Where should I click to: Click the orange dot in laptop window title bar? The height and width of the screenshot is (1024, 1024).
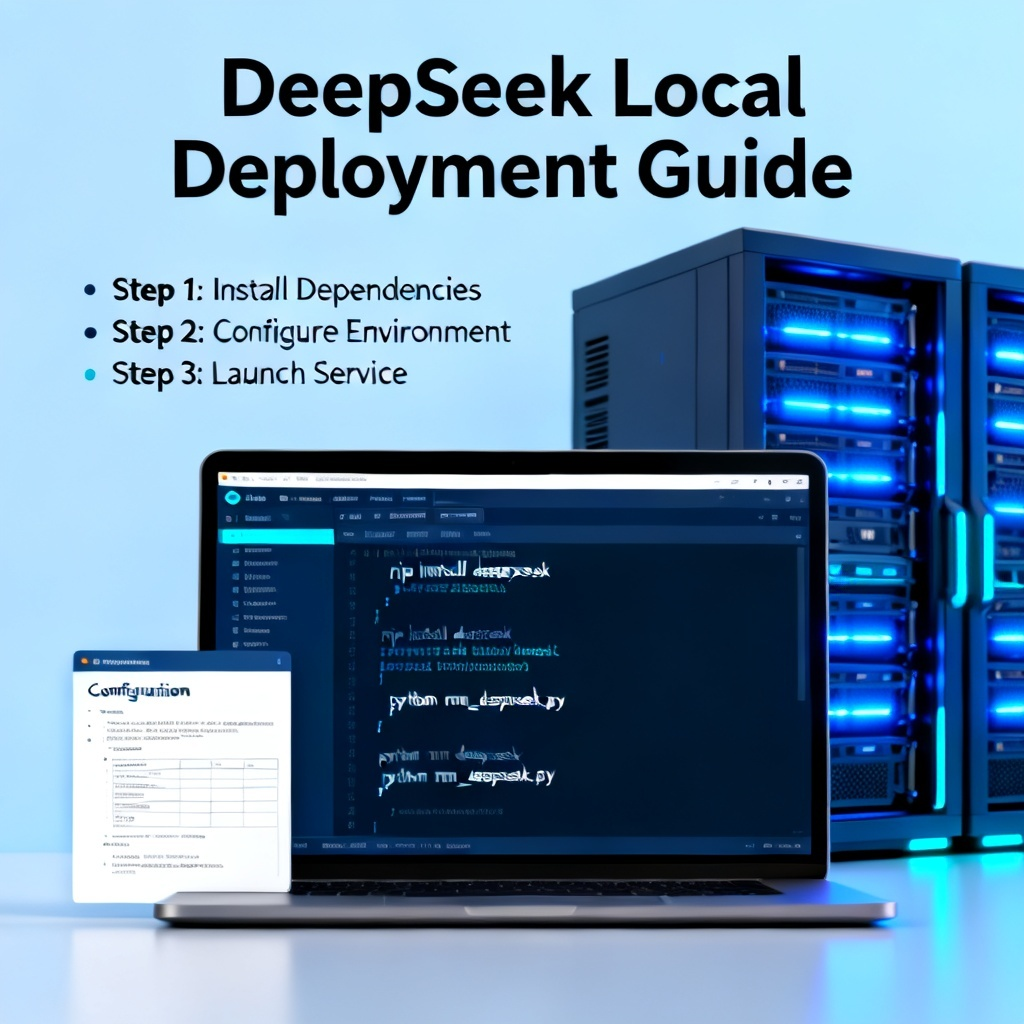223,478
